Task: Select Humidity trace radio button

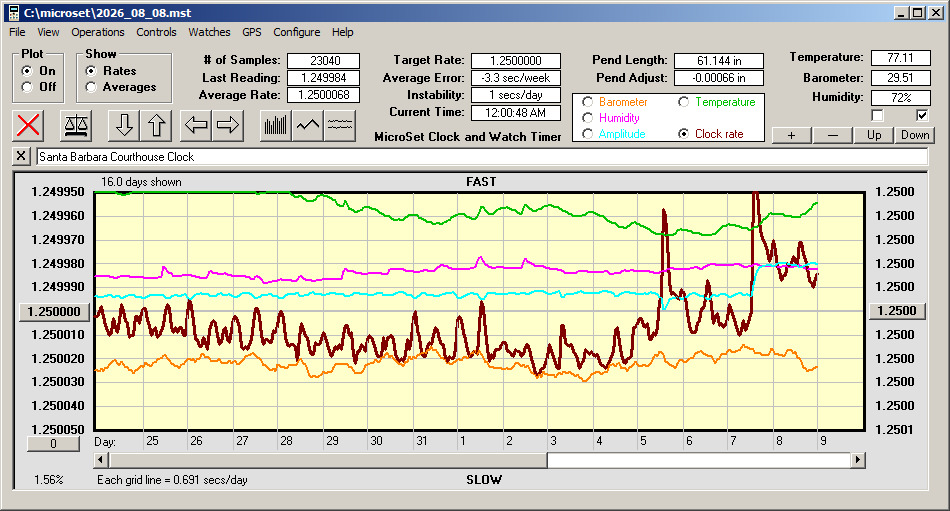Action: click(587, 118)
